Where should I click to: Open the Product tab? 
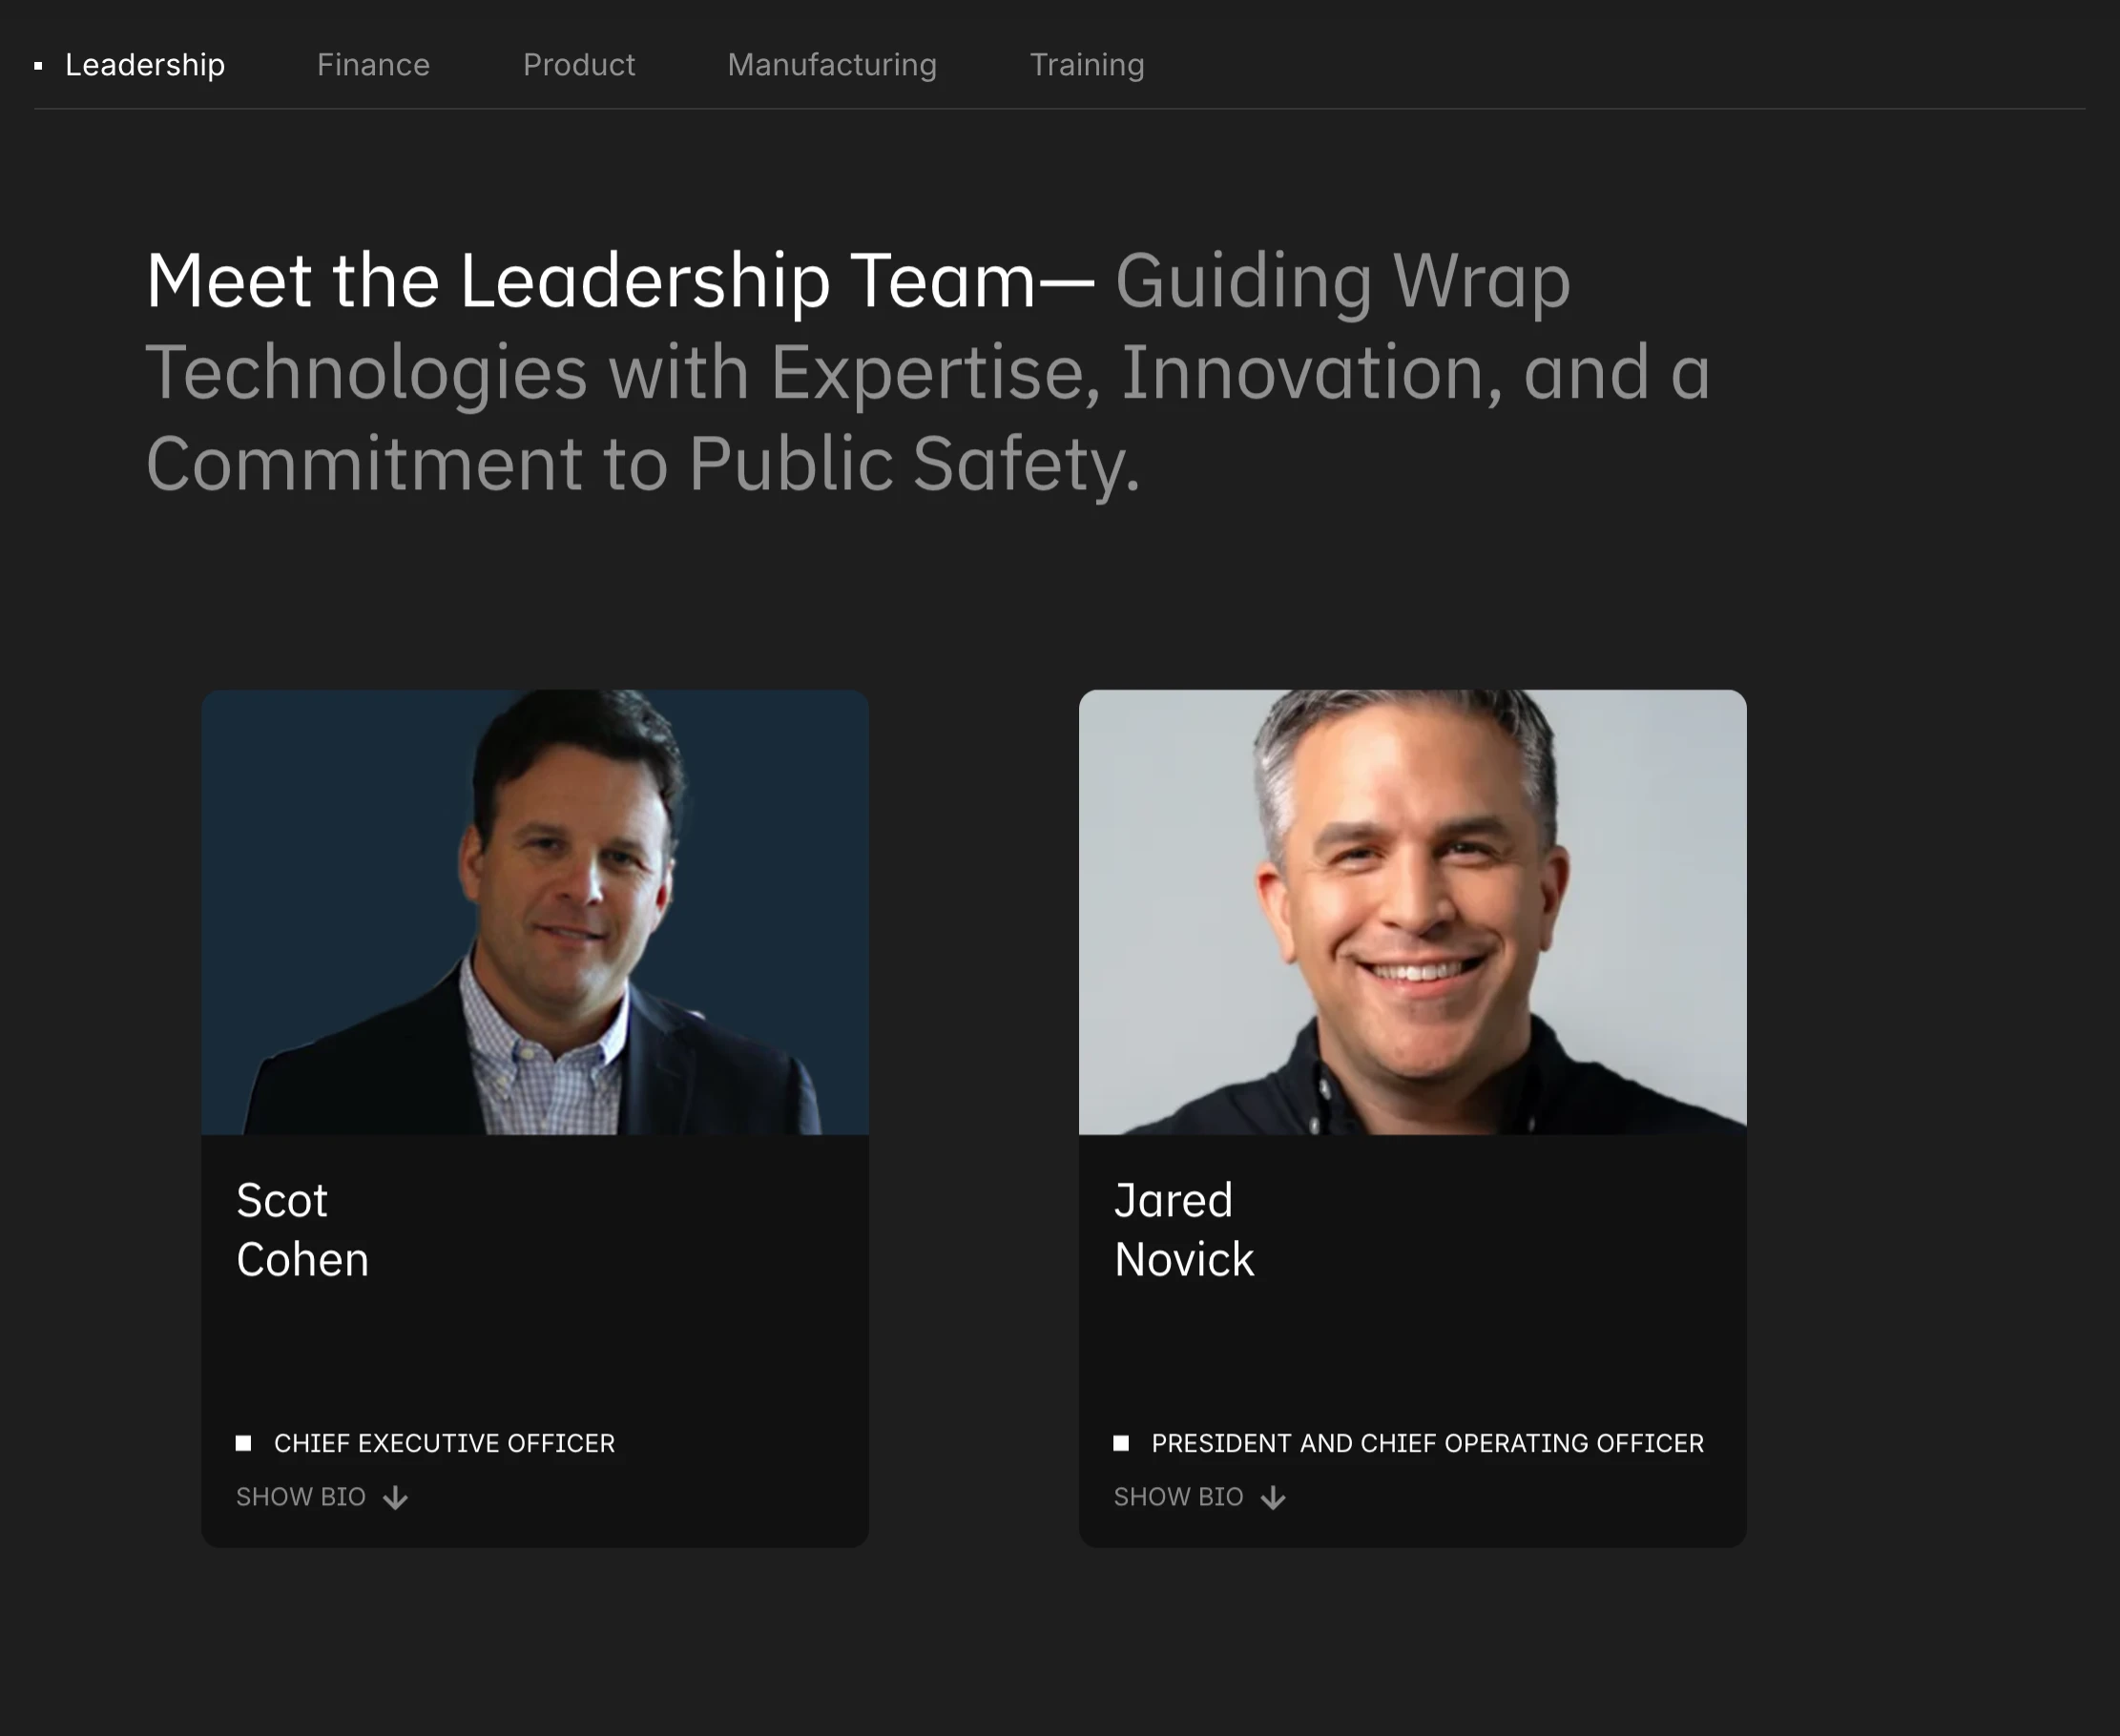[579, 65]
